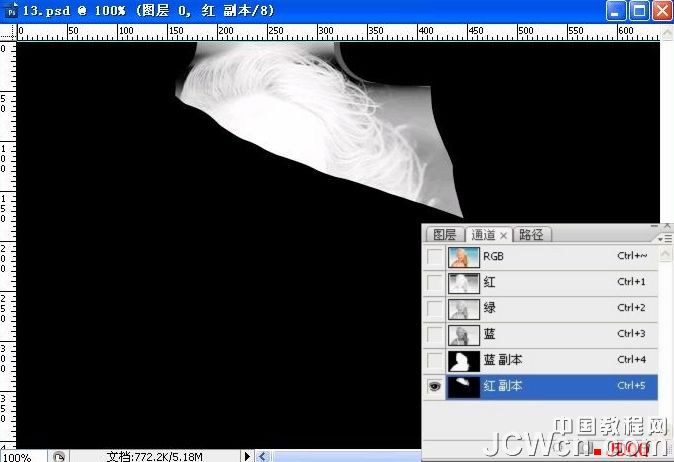Click the status bar preview icon
The height and width of the screenshot is (462, 674).
[x=58, y=456]
